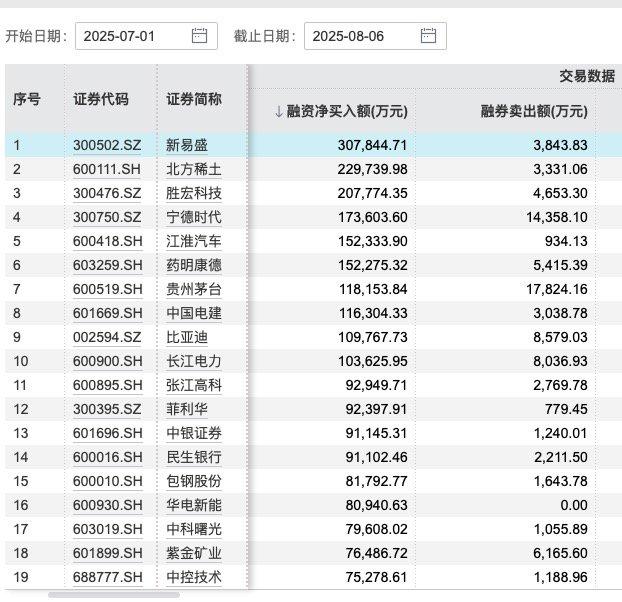Edit the 开始日期 field 2025-07-01
The image size is (622, 602).
pyautogui.click(x=146, y=36)
